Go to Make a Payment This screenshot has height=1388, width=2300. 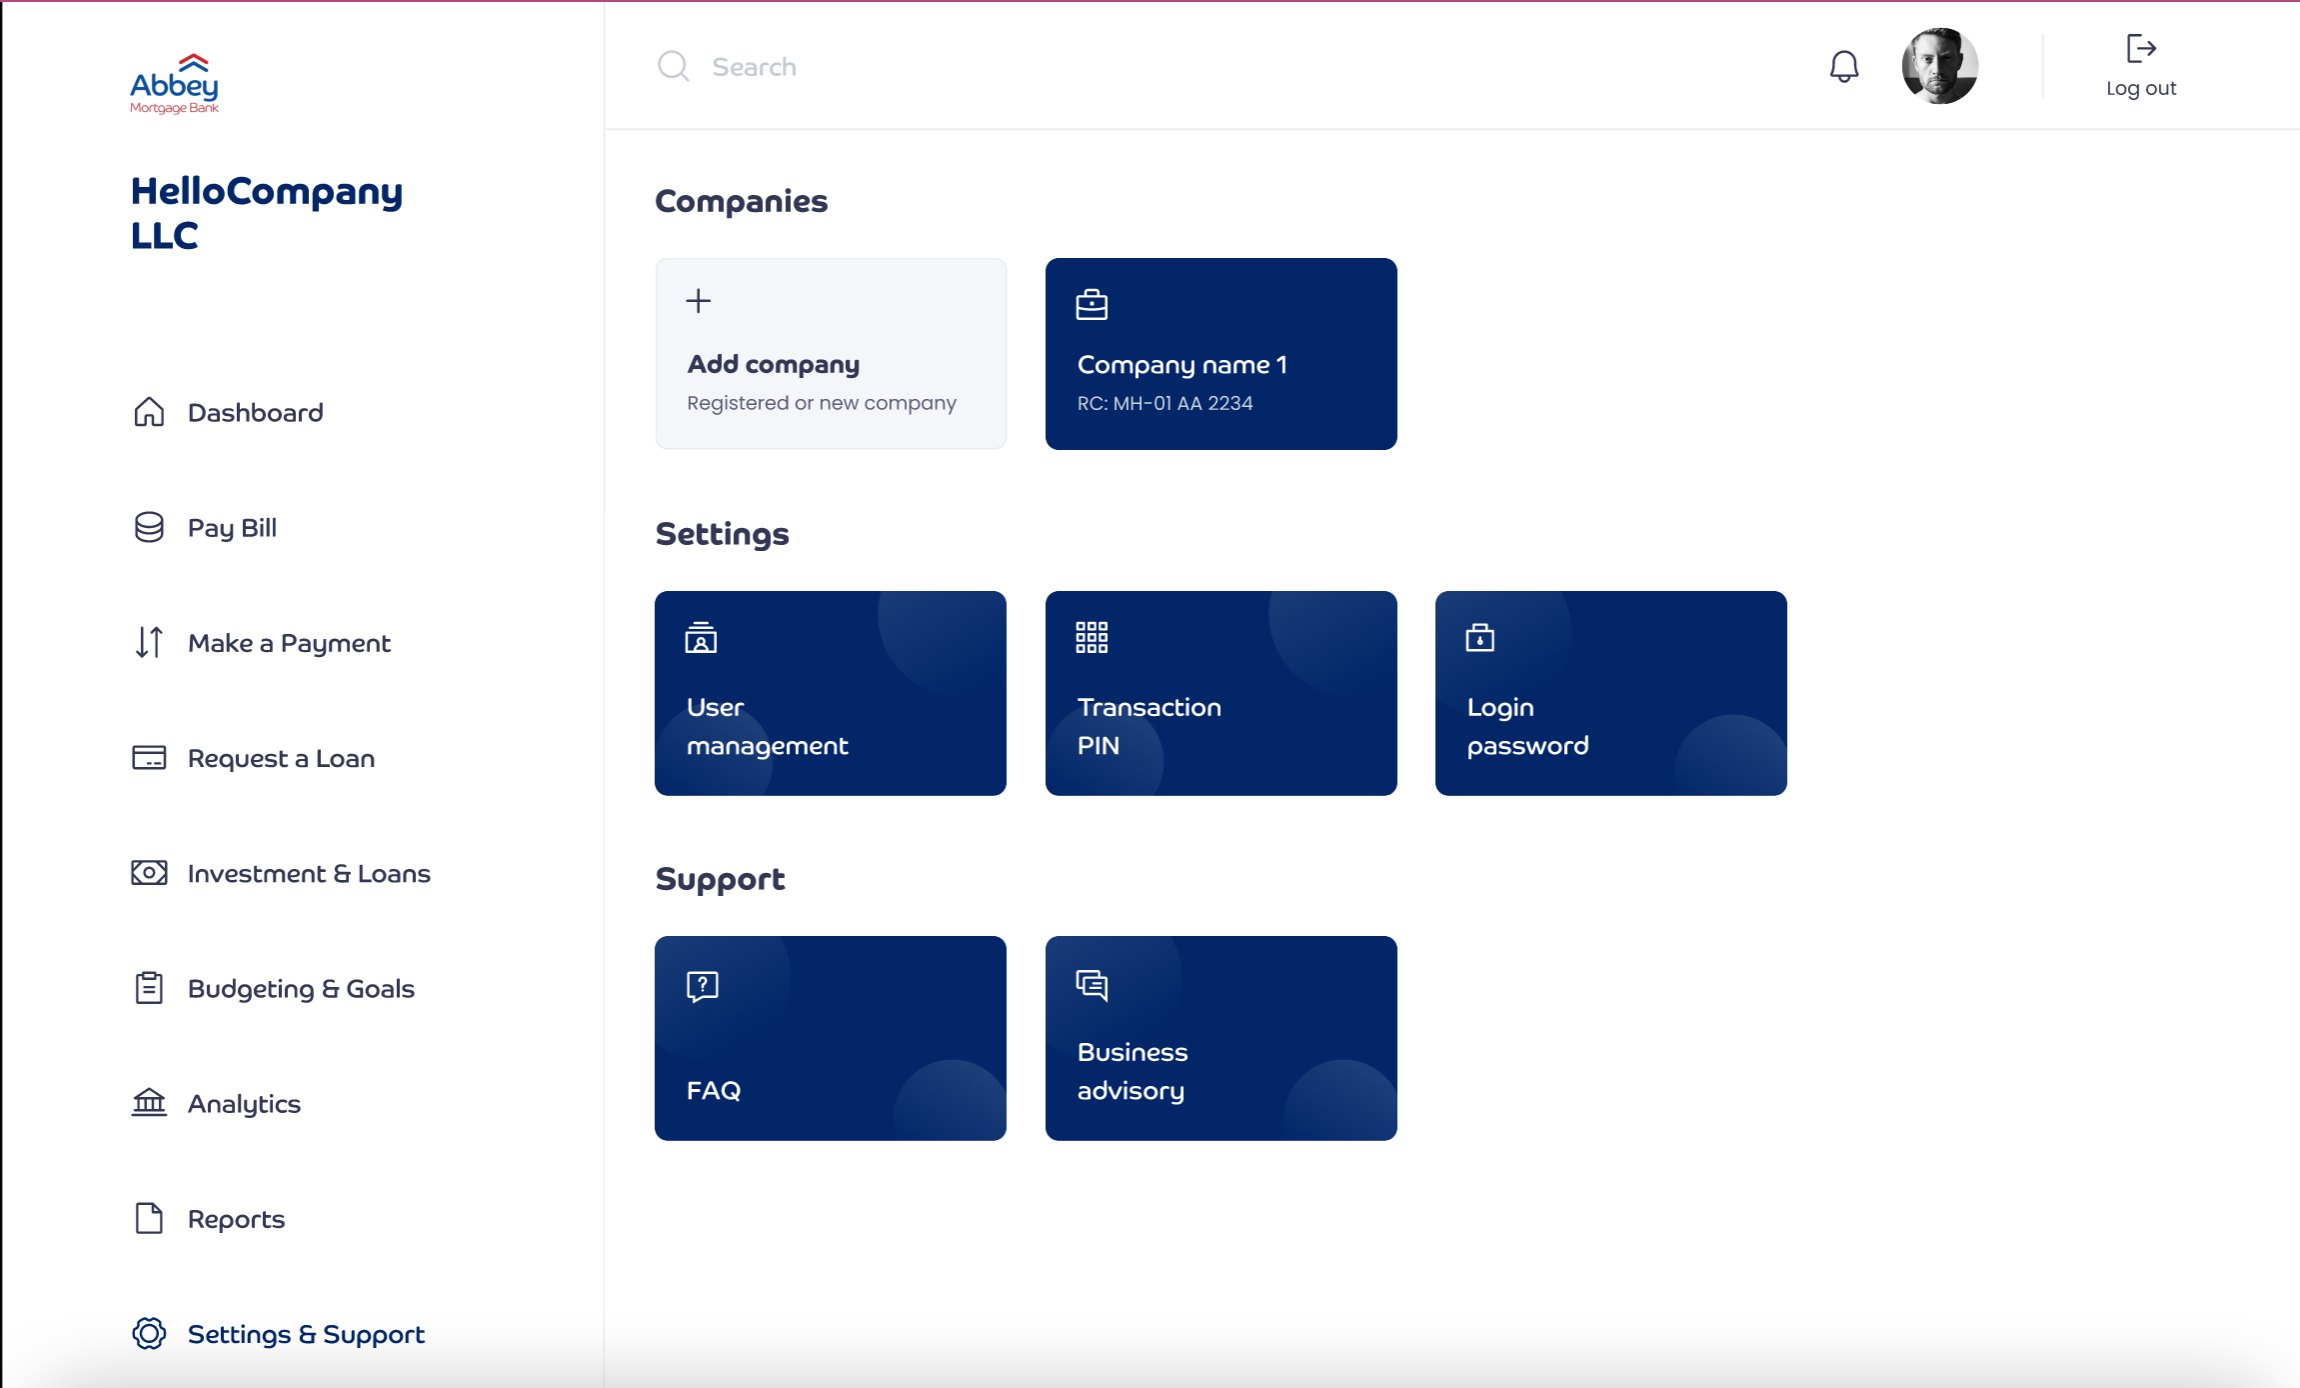[288, 643]
